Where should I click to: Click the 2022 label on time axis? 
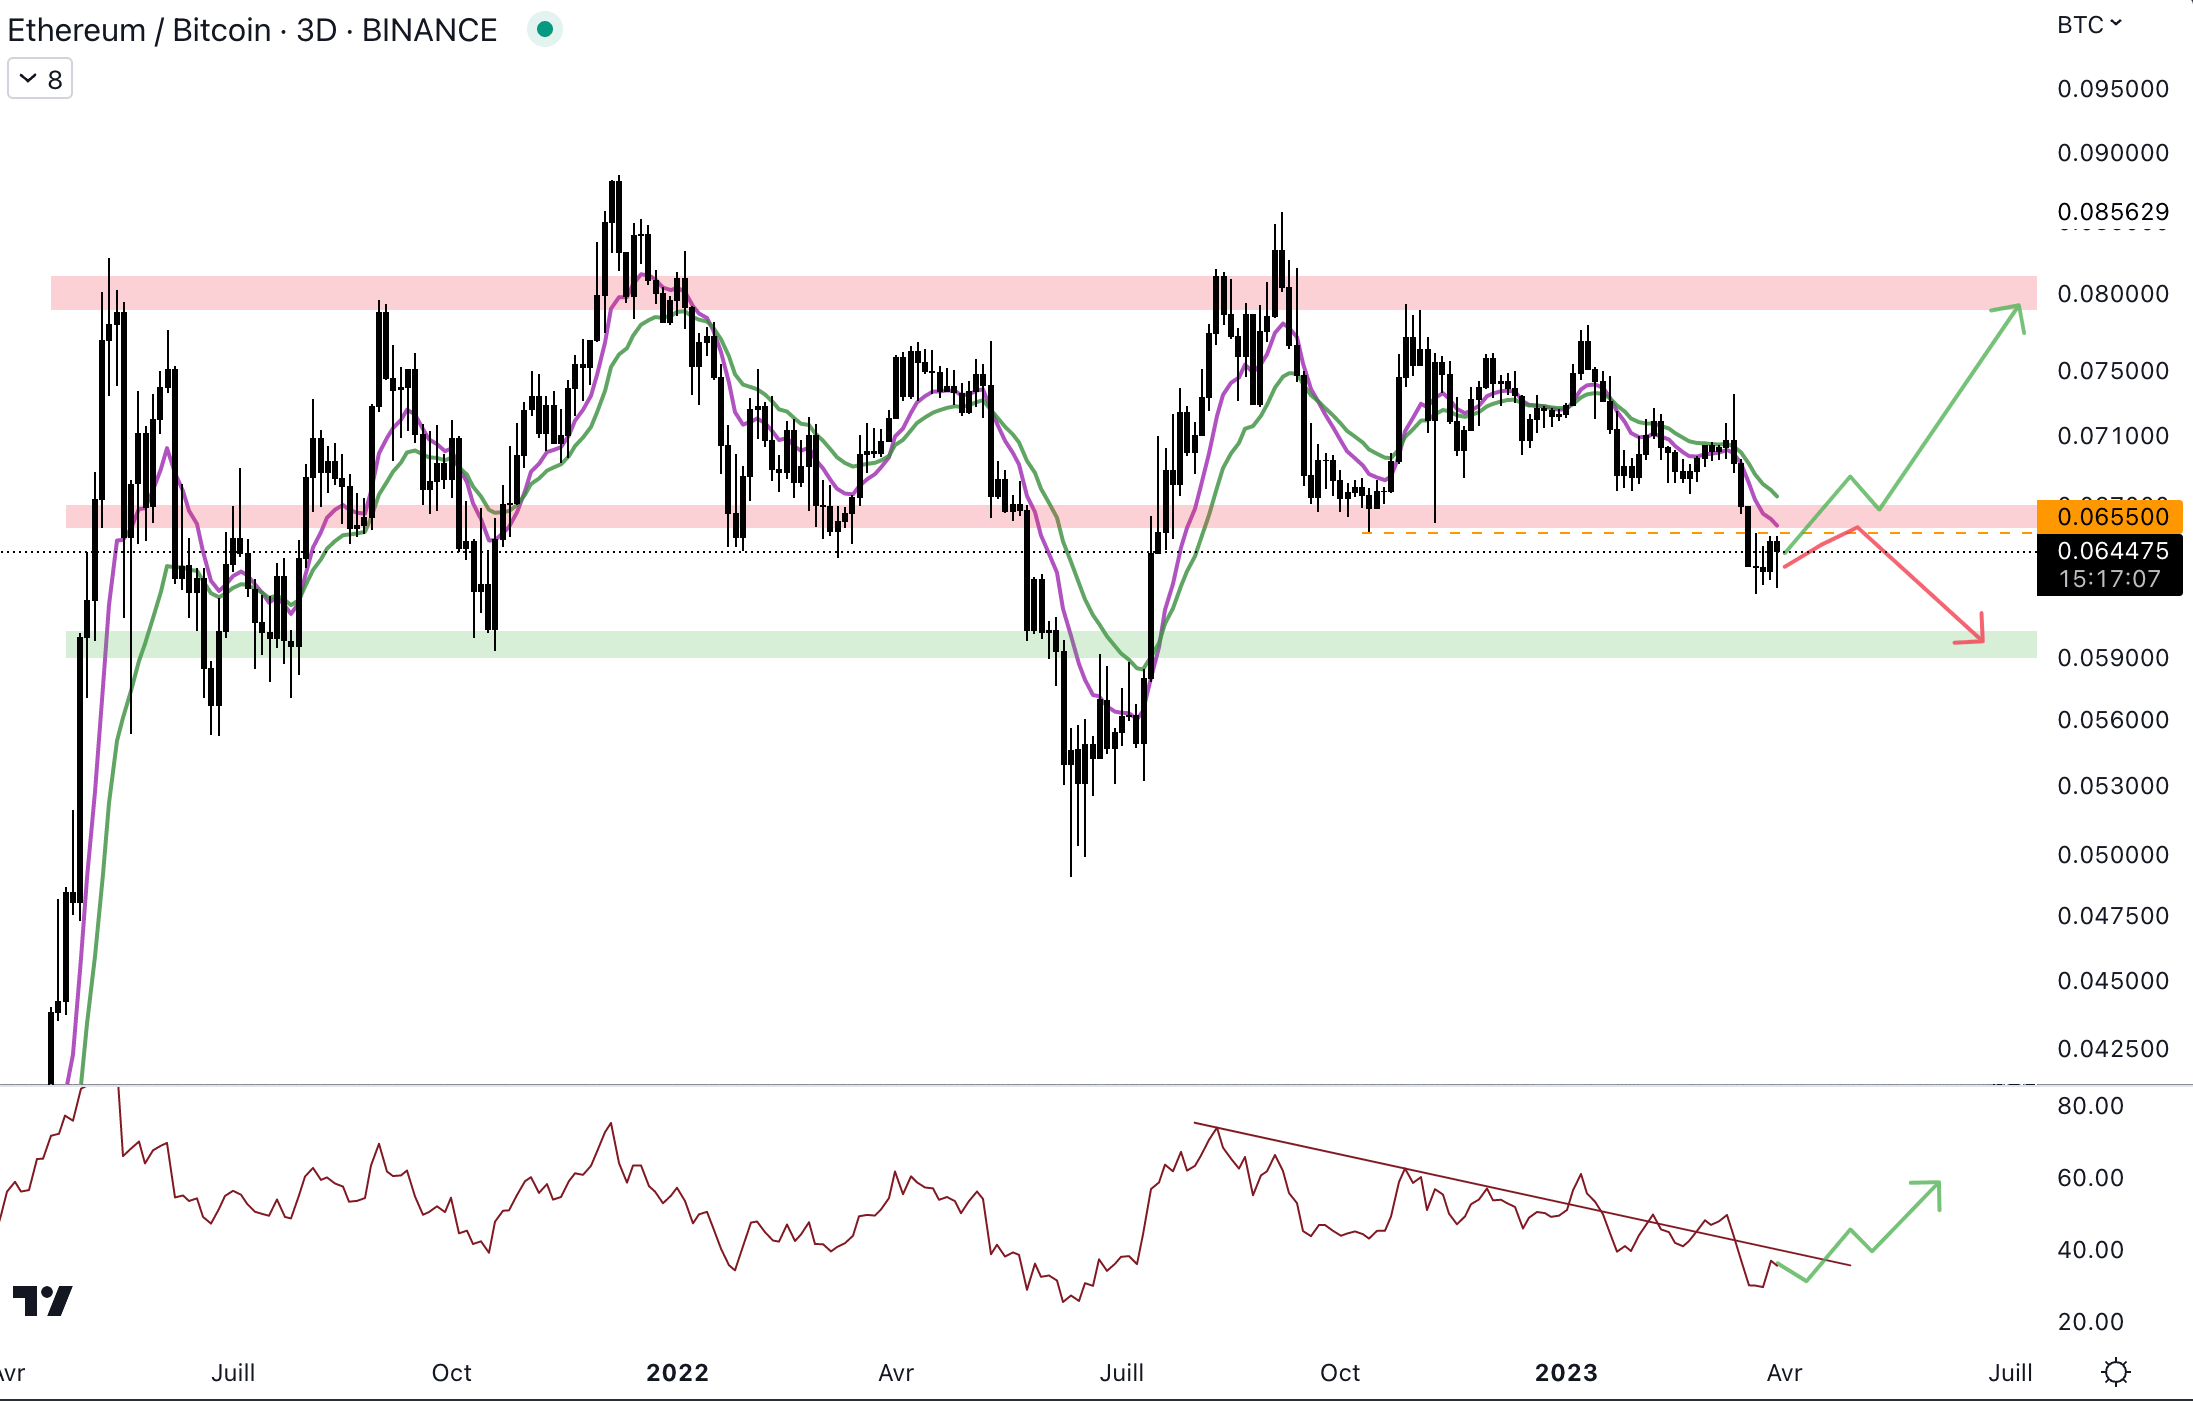tap(677, 1372)
